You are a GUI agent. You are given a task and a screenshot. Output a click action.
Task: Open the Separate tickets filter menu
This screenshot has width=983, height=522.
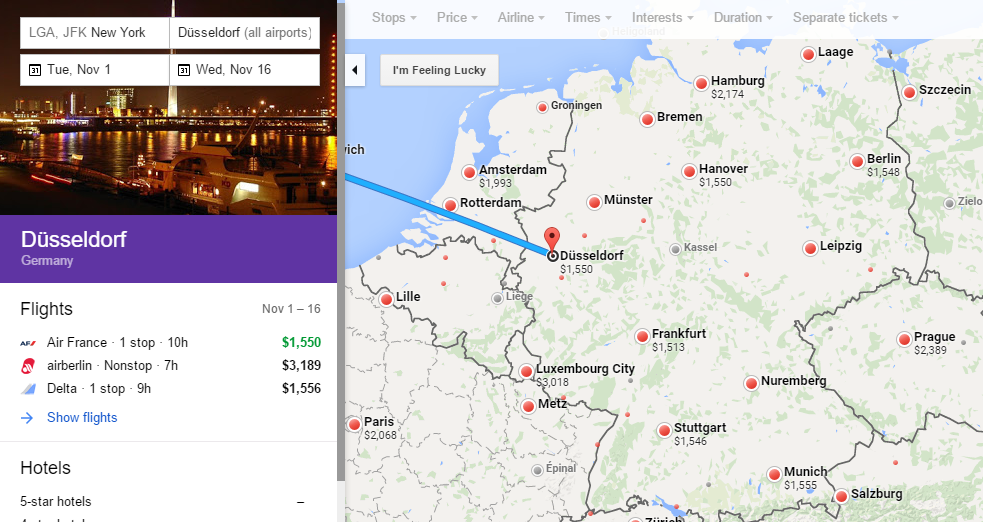[x=845, y=17]
